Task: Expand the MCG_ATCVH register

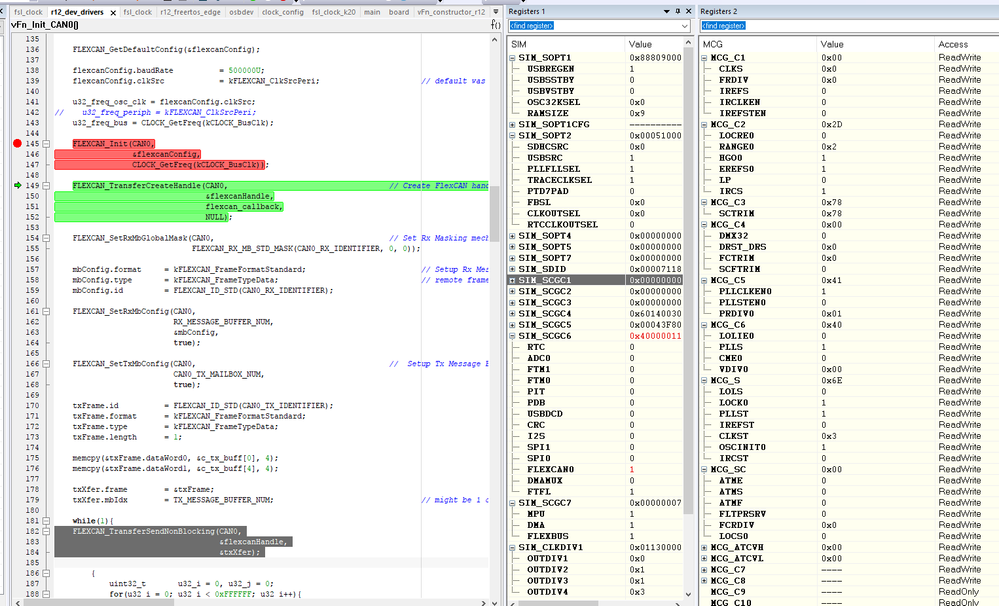Action: point(706,547)
